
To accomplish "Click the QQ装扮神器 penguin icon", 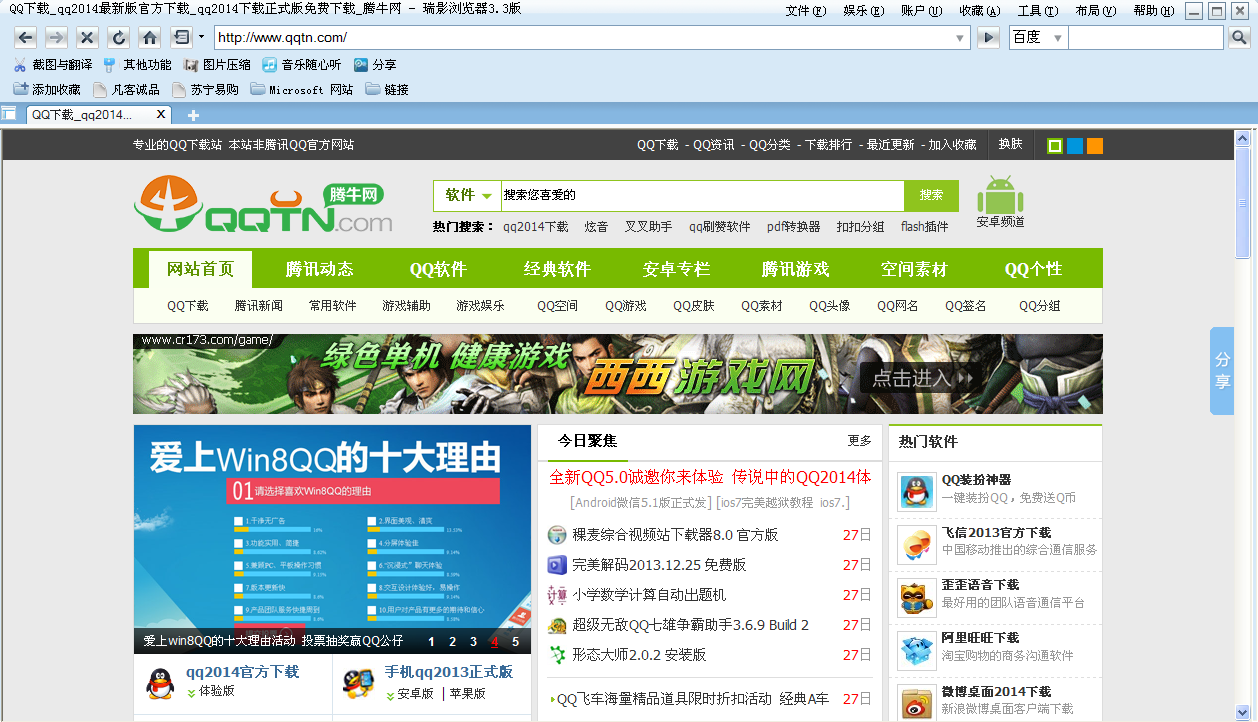I will click(917, 491).
